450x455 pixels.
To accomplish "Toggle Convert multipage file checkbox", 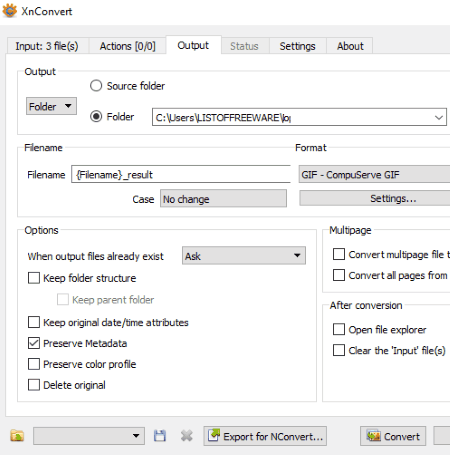I will click(339, 254).
